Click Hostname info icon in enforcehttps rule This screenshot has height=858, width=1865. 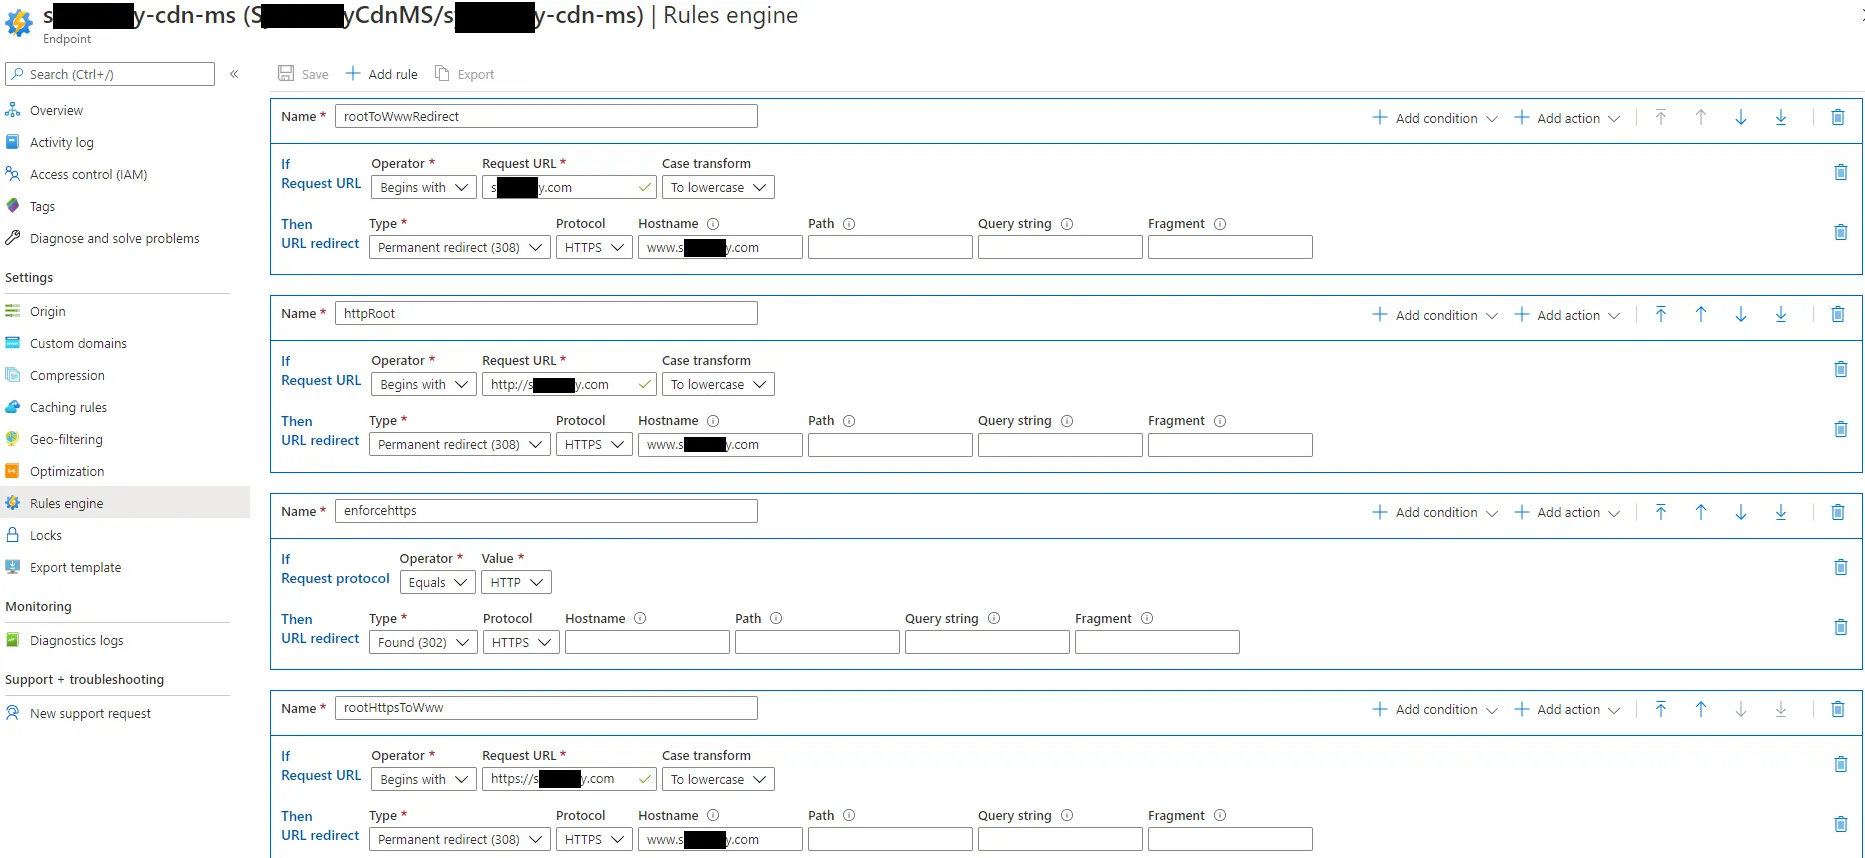[640, 618]
